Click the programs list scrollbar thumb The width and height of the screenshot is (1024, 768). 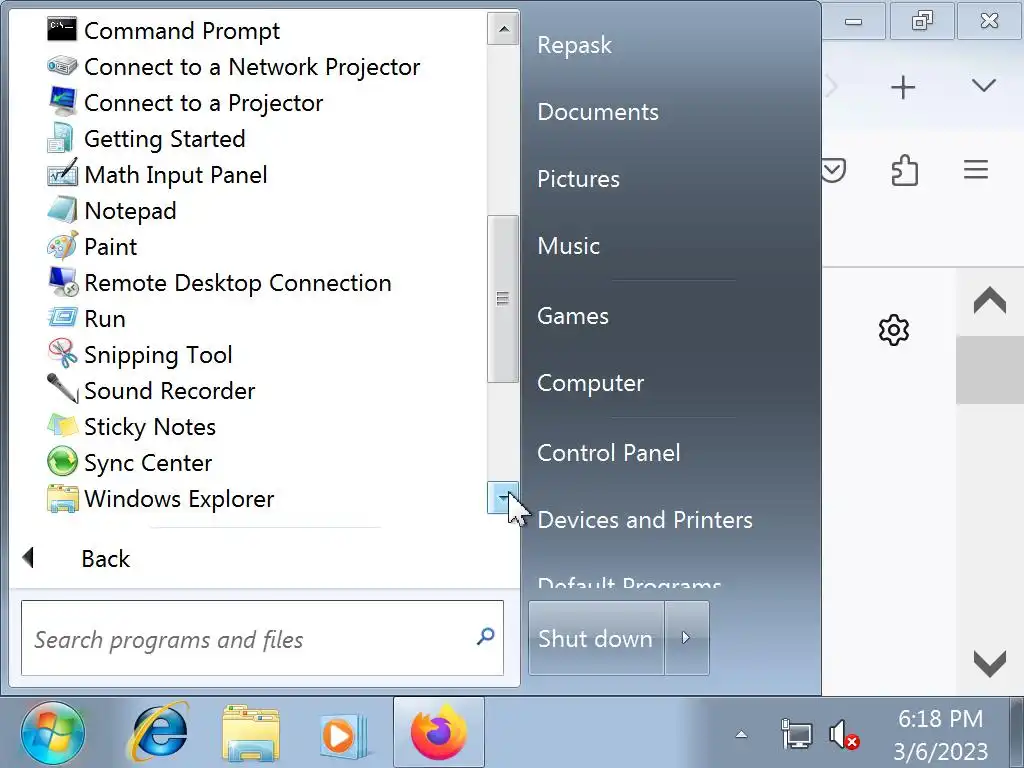click(503, 299)
